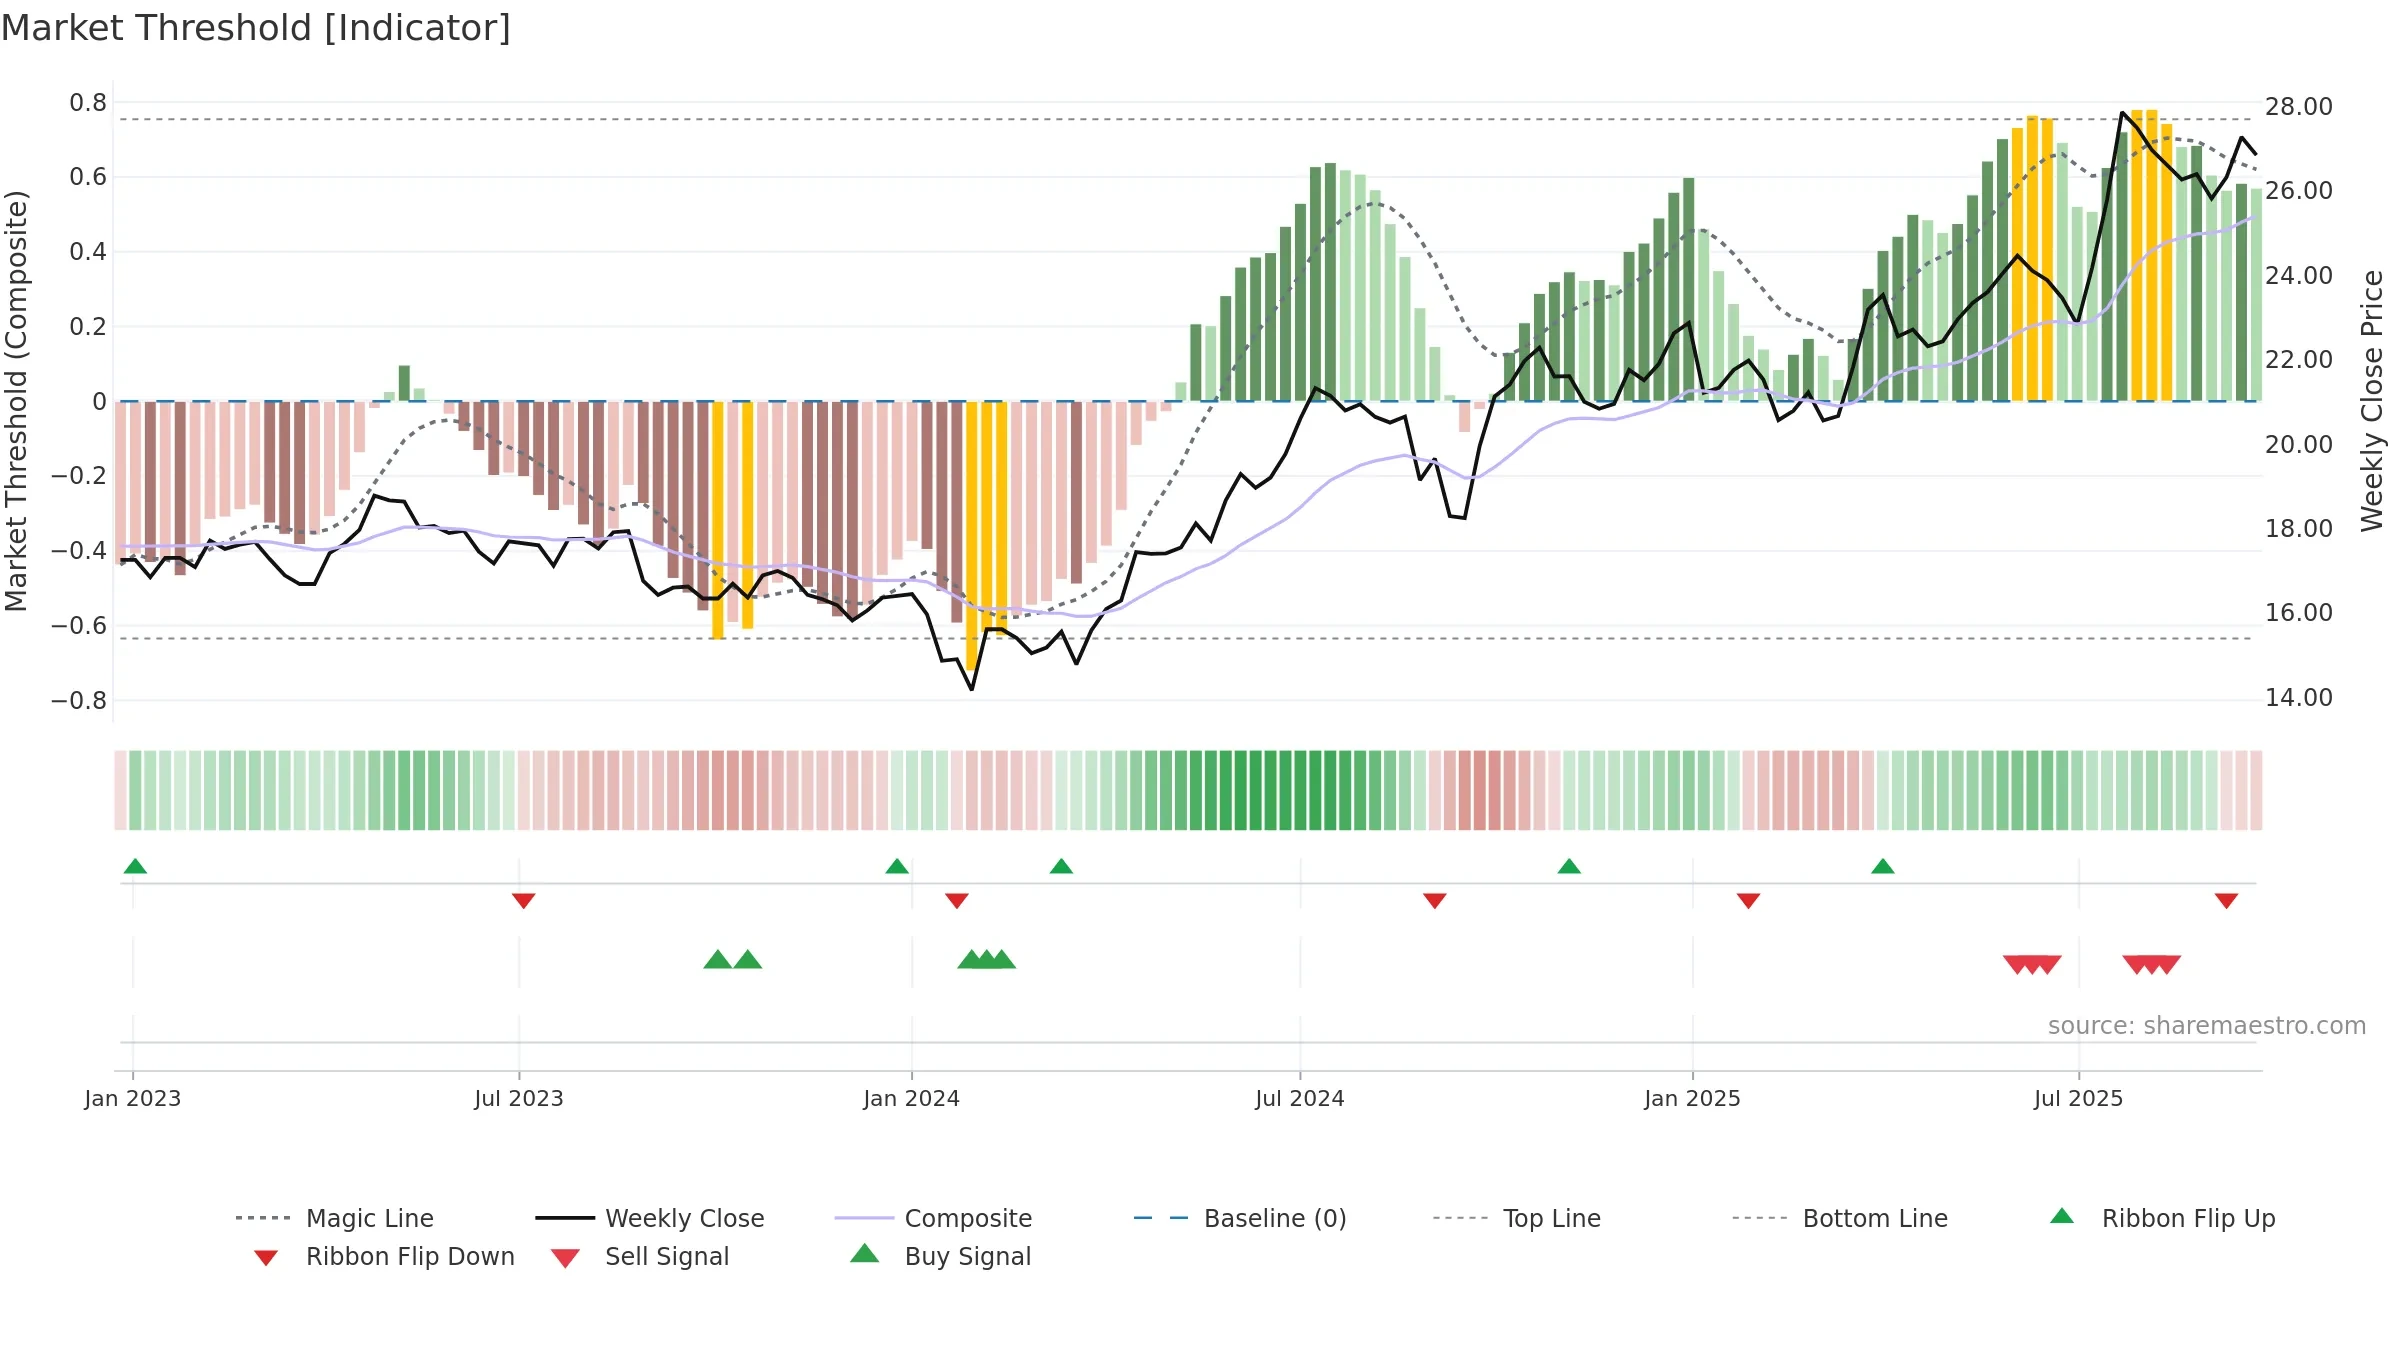Click the Market Threshold [Indicator] chart title
The height and width of the screenshot is (1350, 2400).
[x=256, y=28]
